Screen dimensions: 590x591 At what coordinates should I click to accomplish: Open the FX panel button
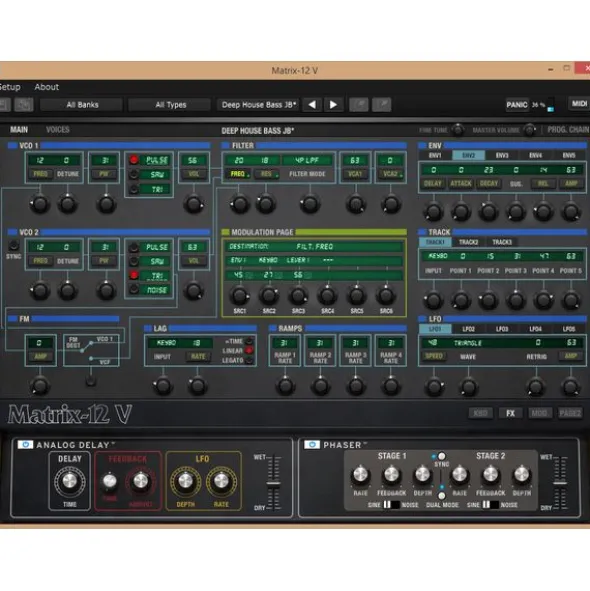(510, 413)
